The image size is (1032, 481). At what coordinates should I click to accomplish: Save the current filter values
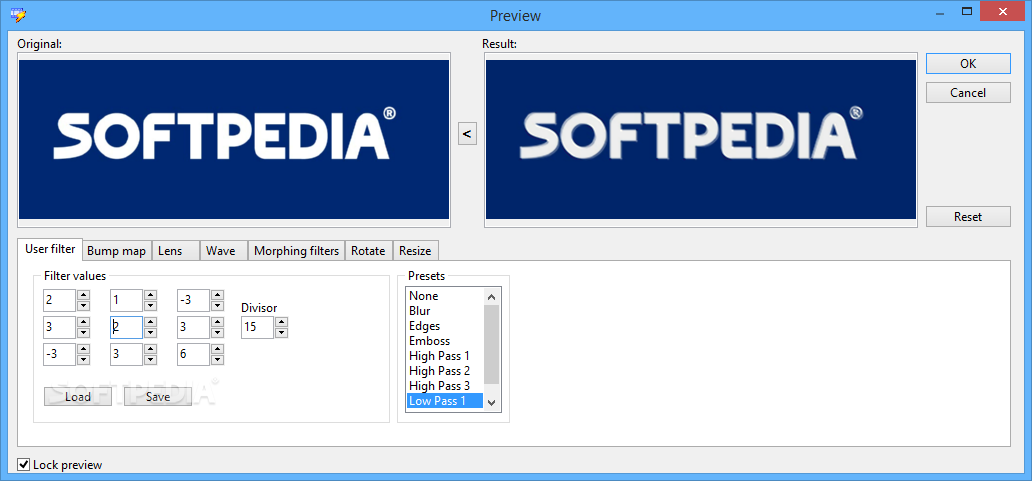coord(158,397)
